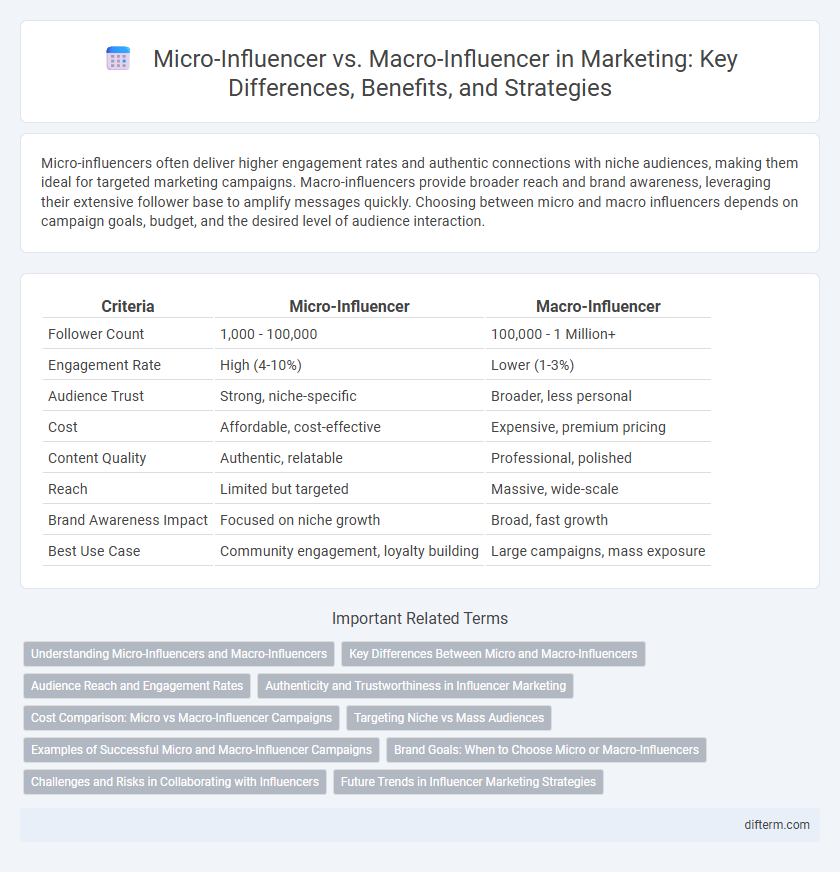The image size is (840, 872).
Task: Select the 'Engagement Rate' row label
Action: (104, 365)
